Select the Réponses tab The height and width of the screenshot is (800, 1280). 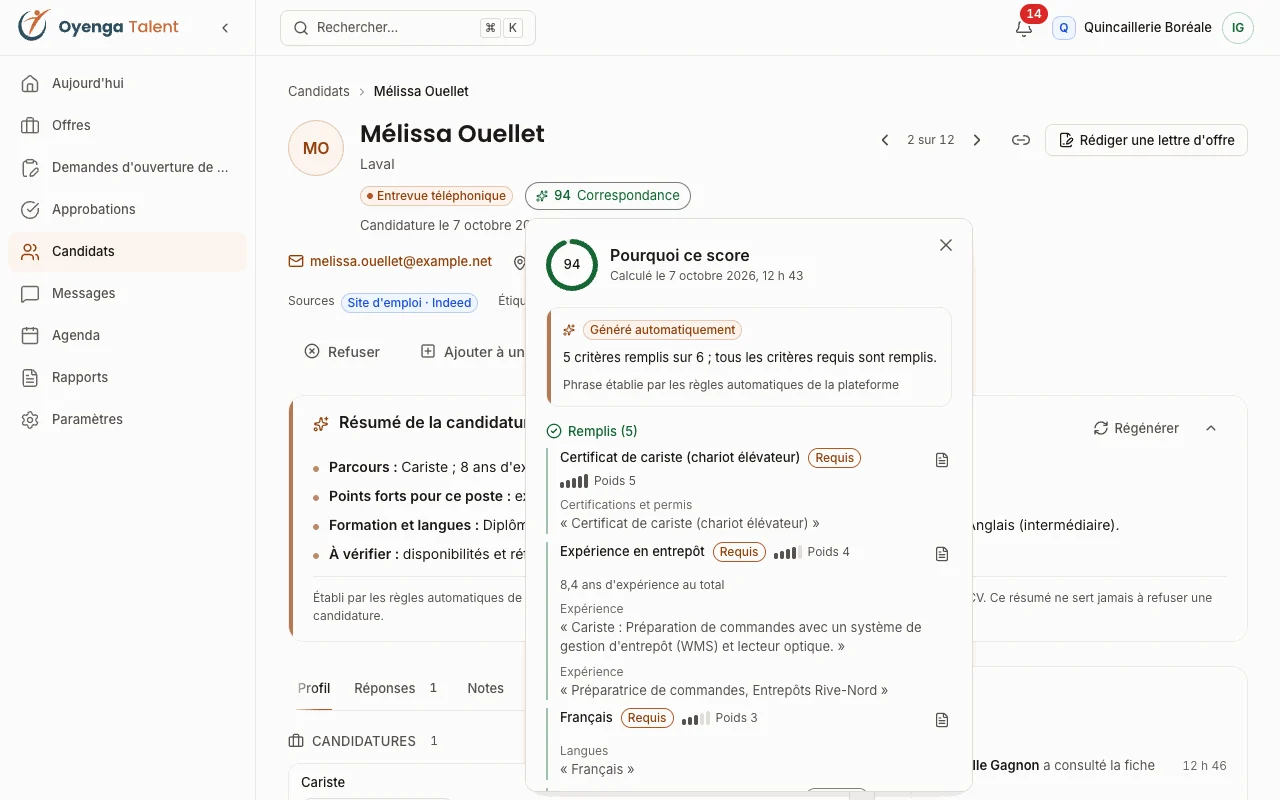tap(396, 688)
